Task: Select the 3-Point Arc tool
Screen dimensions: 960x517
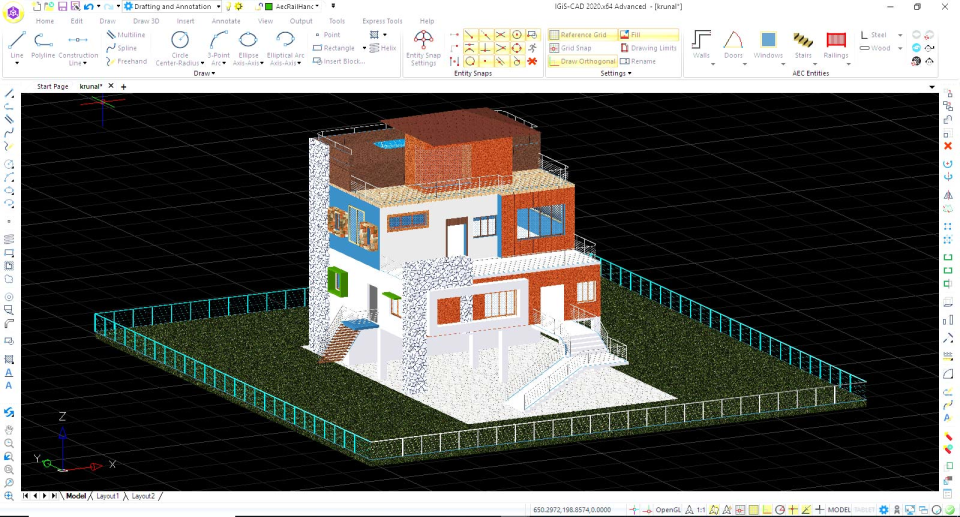Action: (x=219, y=47)
